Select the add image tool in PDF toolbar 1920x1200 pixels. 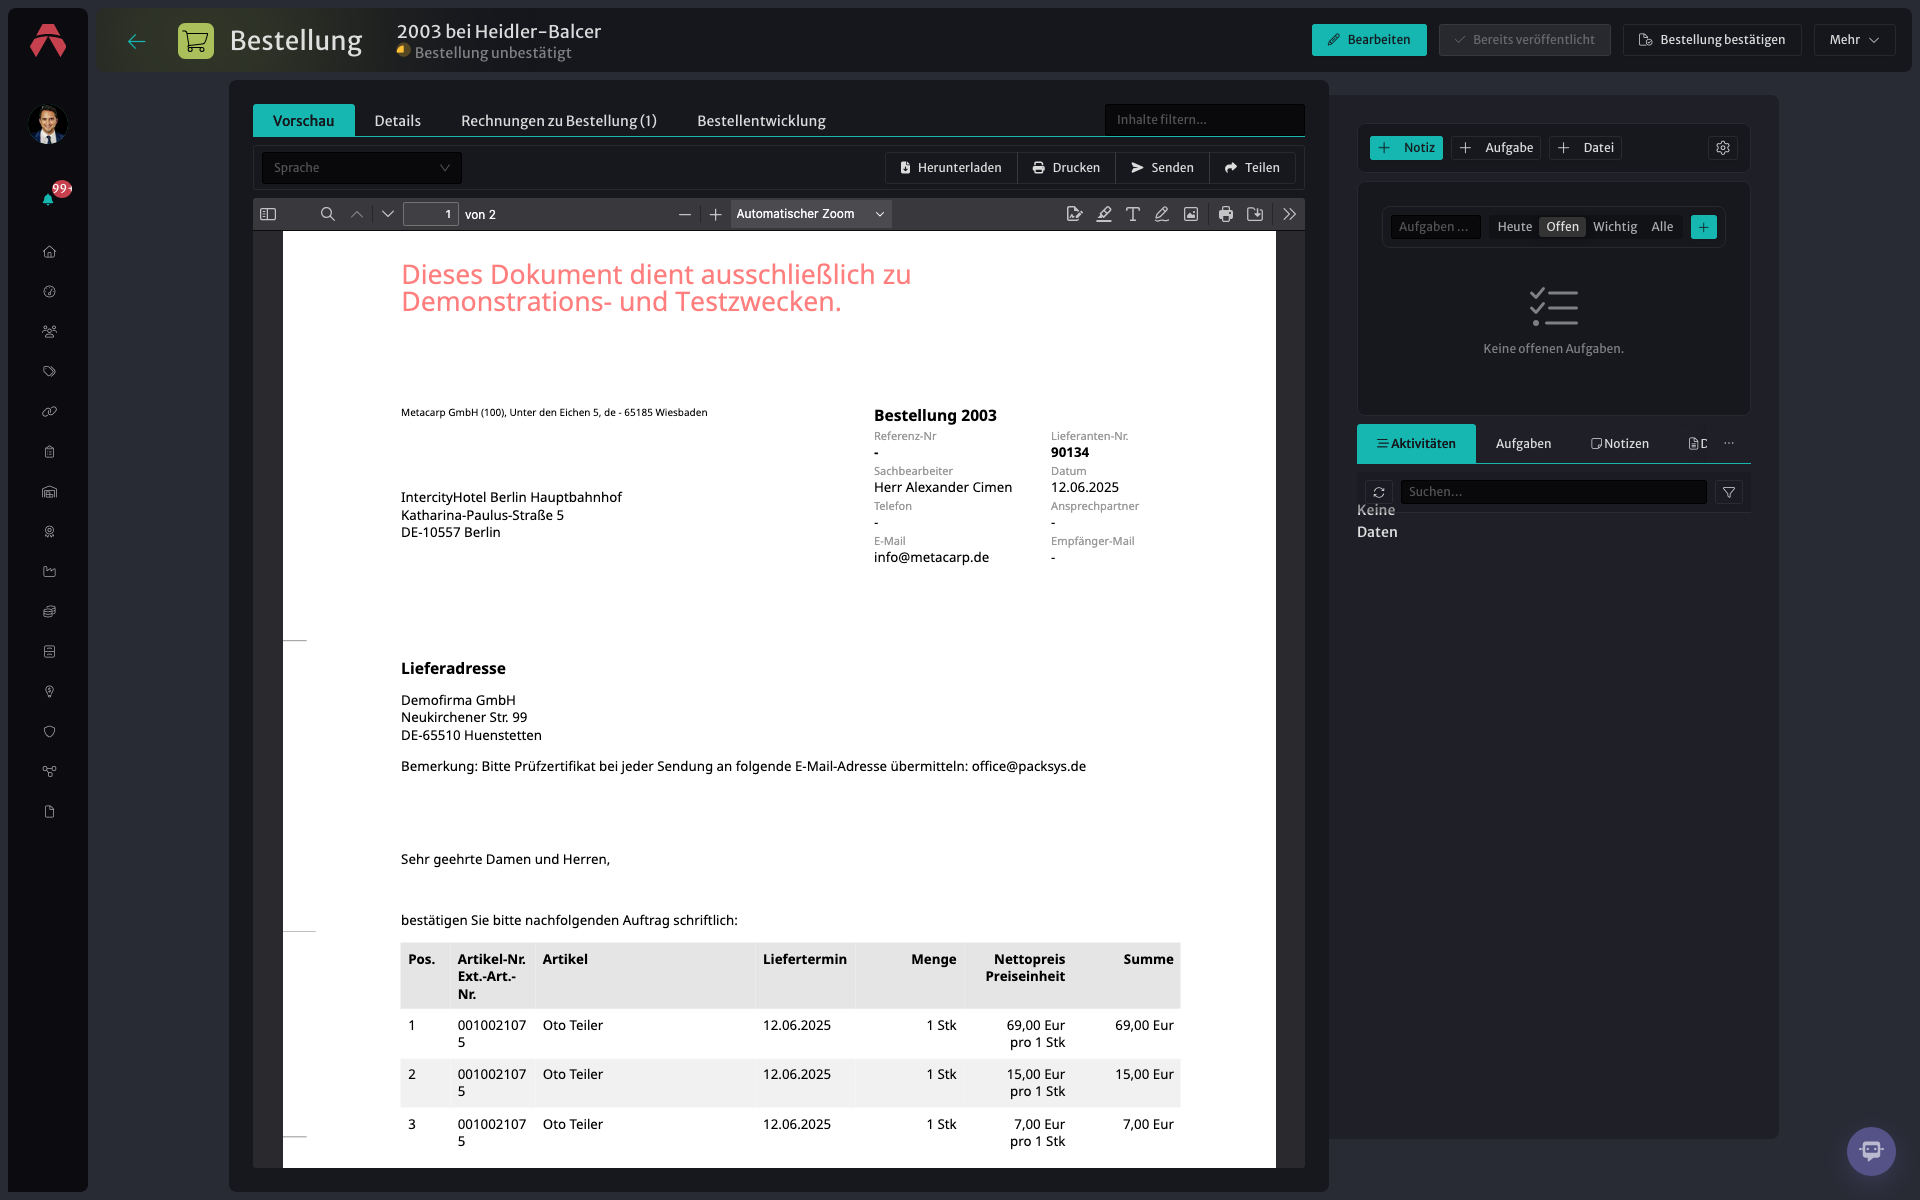[1191, 214]
